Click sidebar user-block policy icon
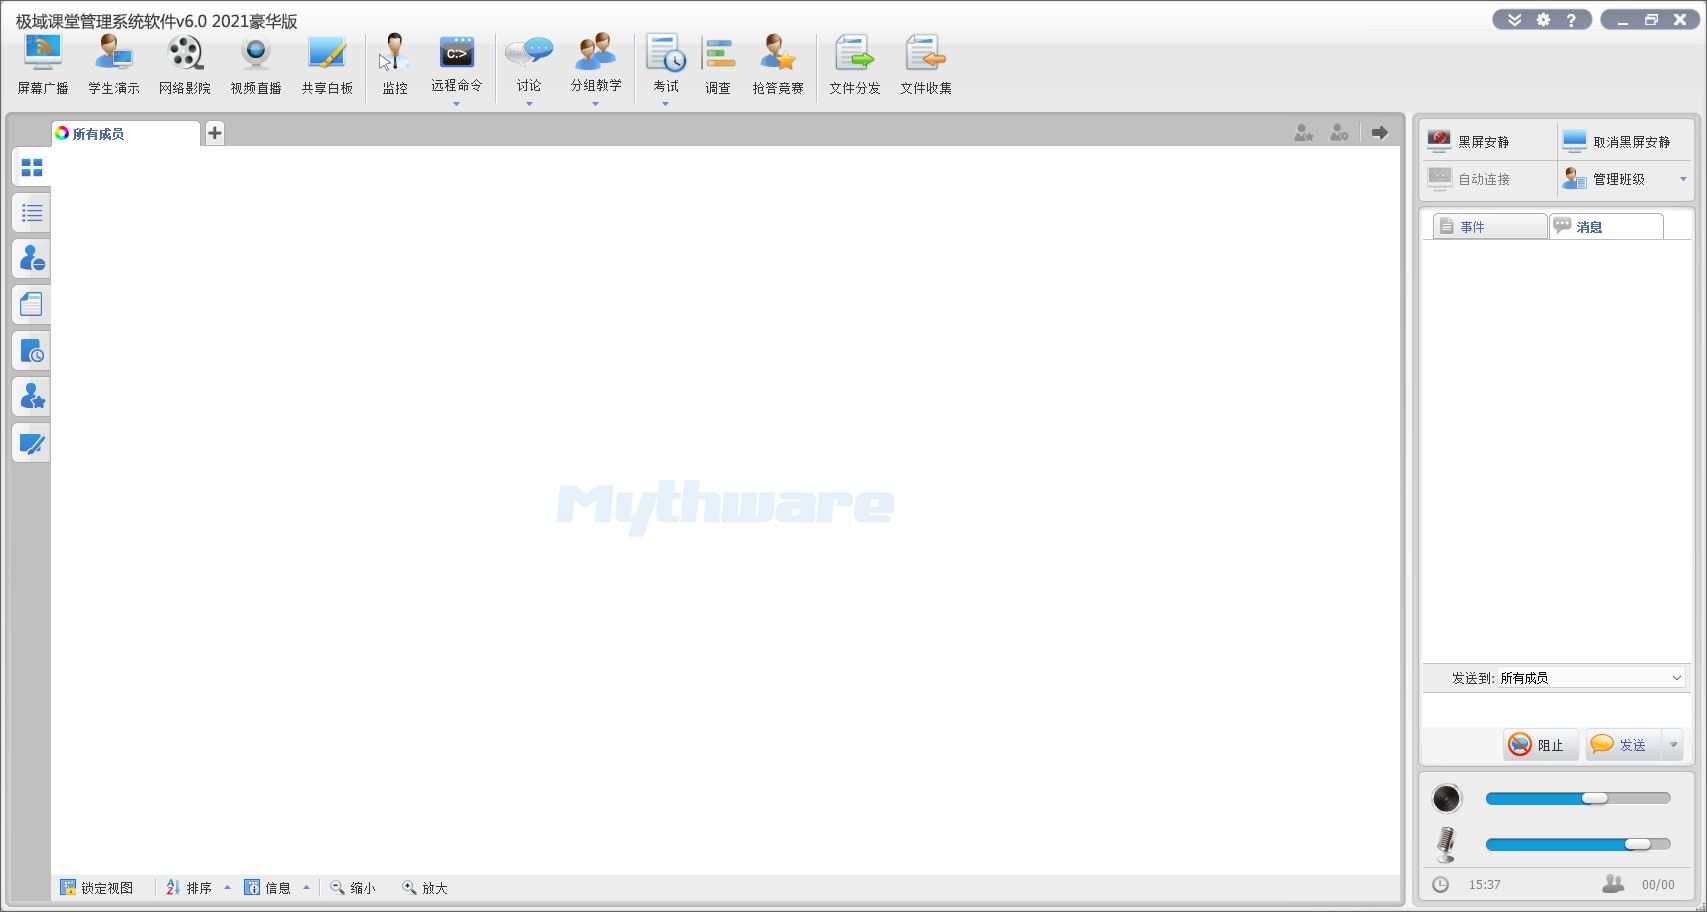 coord(32,259)
